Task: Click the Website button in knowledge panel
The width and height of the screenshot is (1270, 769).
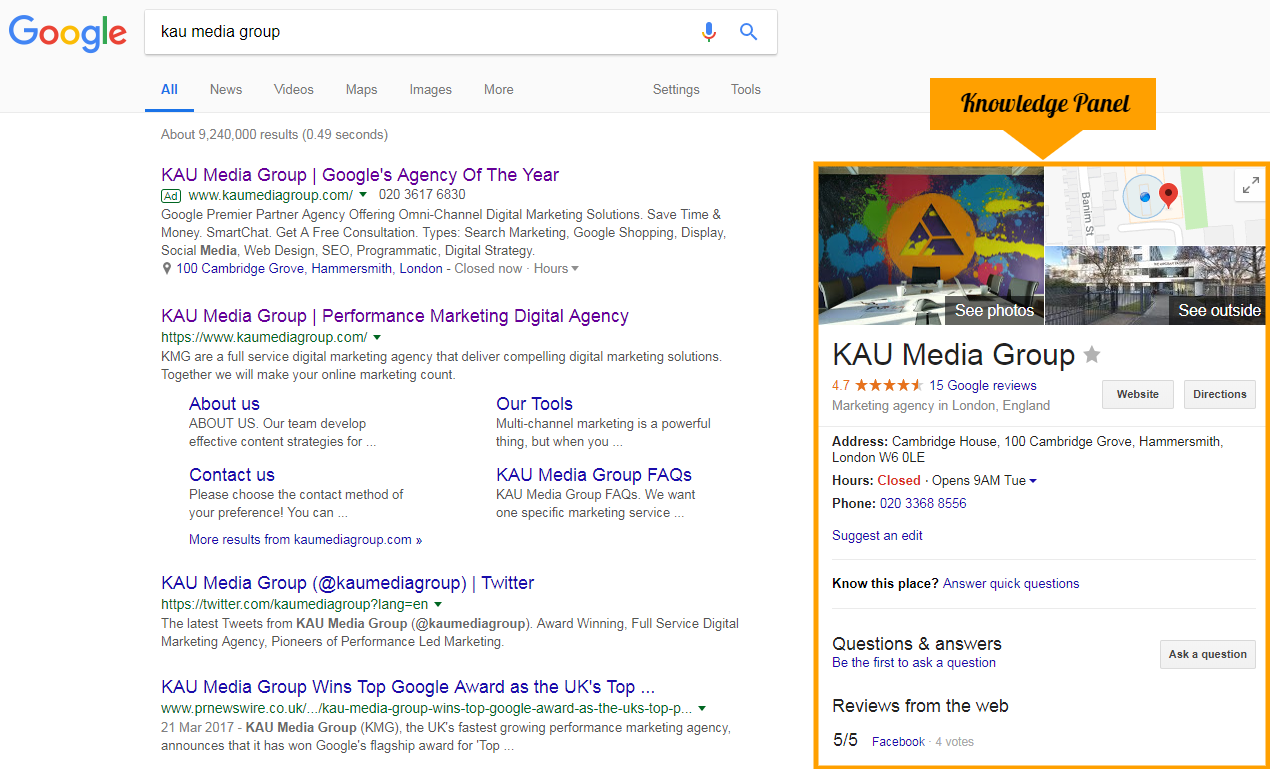Action: 1138,394
